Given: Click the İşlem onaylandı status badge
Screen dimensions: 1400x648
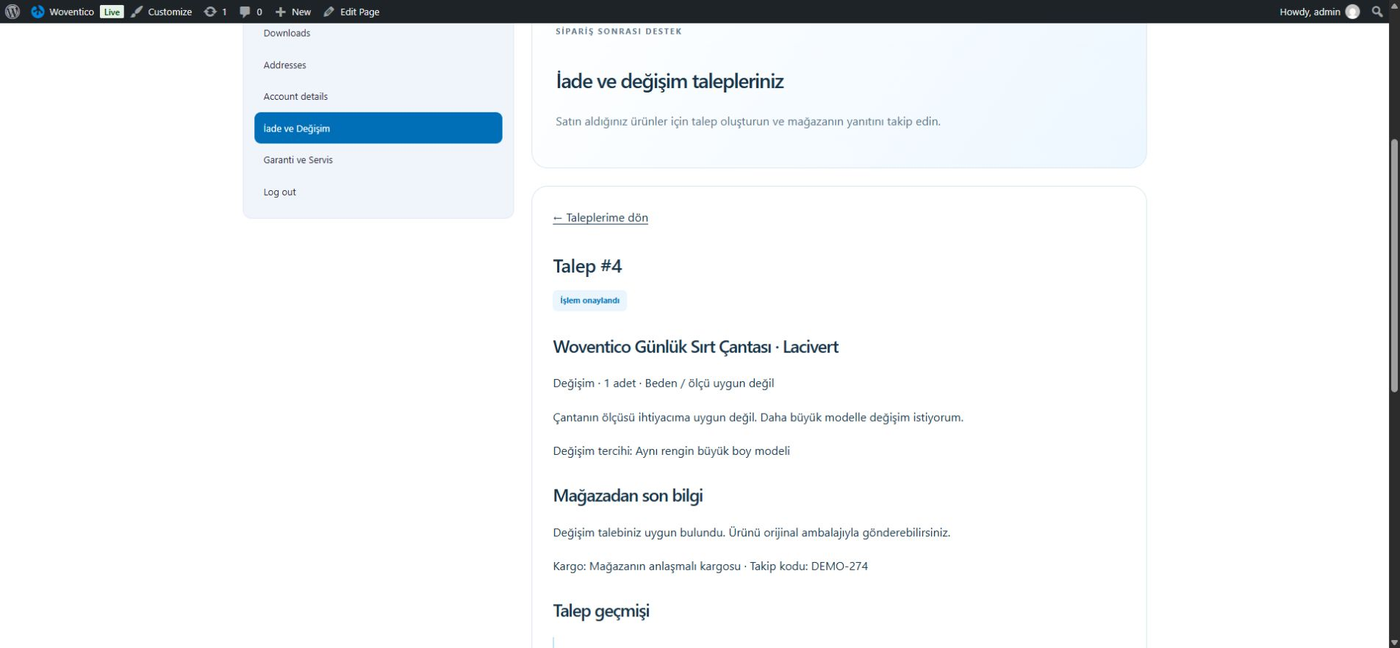Looking at the screenshot, I should point(590,300).
